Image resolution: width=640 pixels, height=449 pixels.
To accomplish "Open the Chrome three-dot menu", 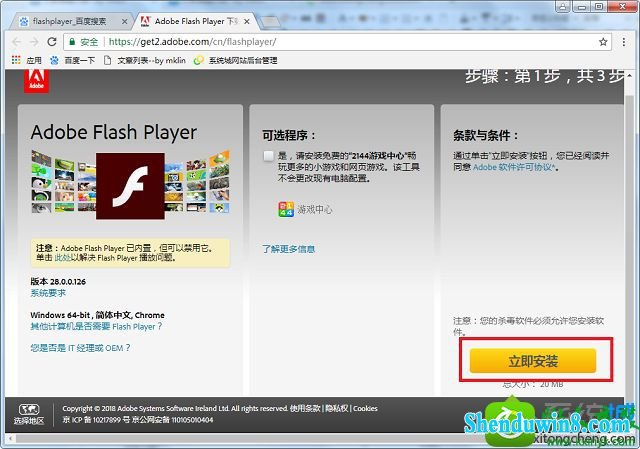I will pos(624,42).
